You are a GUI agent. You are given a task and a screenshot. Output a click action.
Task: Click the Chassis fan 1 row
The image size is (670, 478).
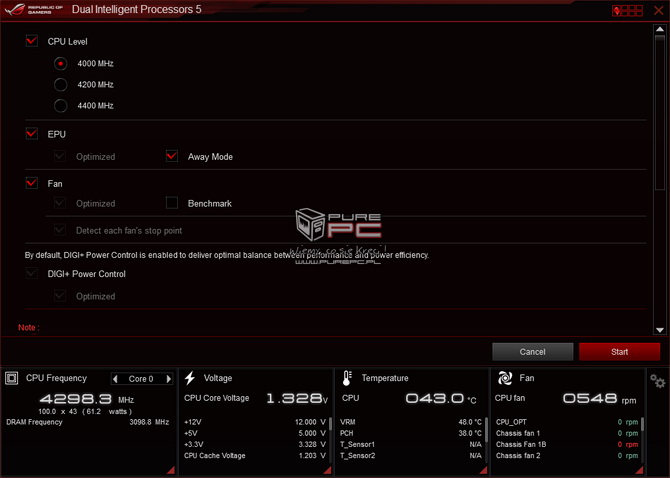[567, 433]
